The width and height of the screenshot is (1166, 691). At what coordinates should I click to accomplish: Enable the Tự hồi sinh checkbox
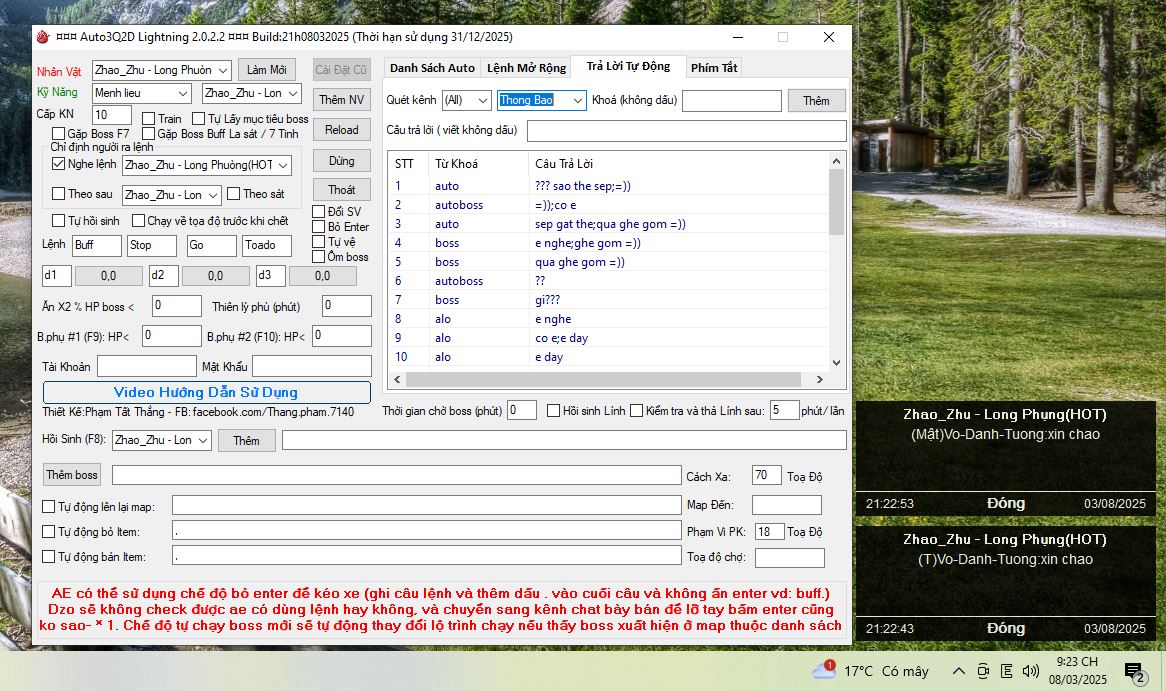58,221
